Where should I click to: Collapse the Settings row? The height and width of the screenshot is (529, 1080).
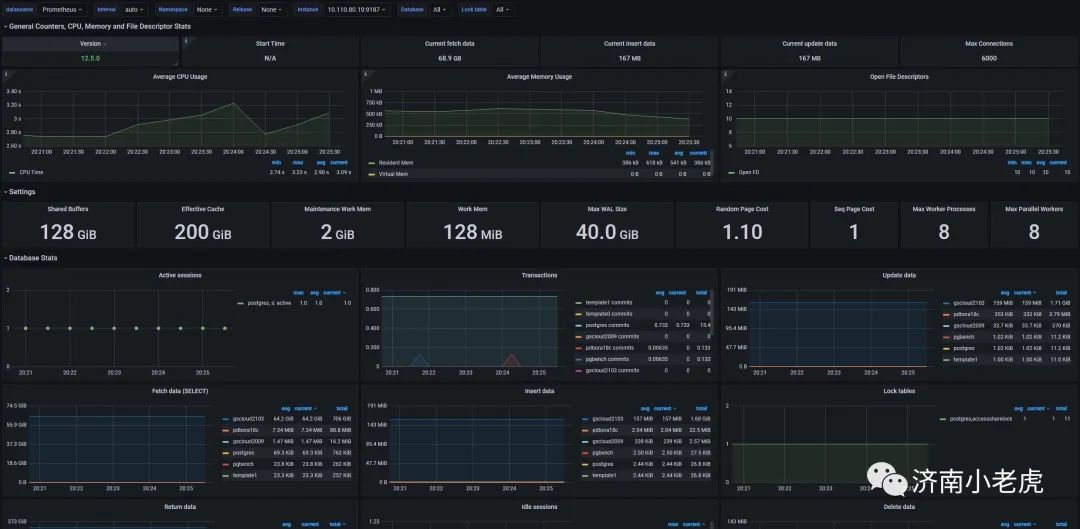(x=20, y=191)
